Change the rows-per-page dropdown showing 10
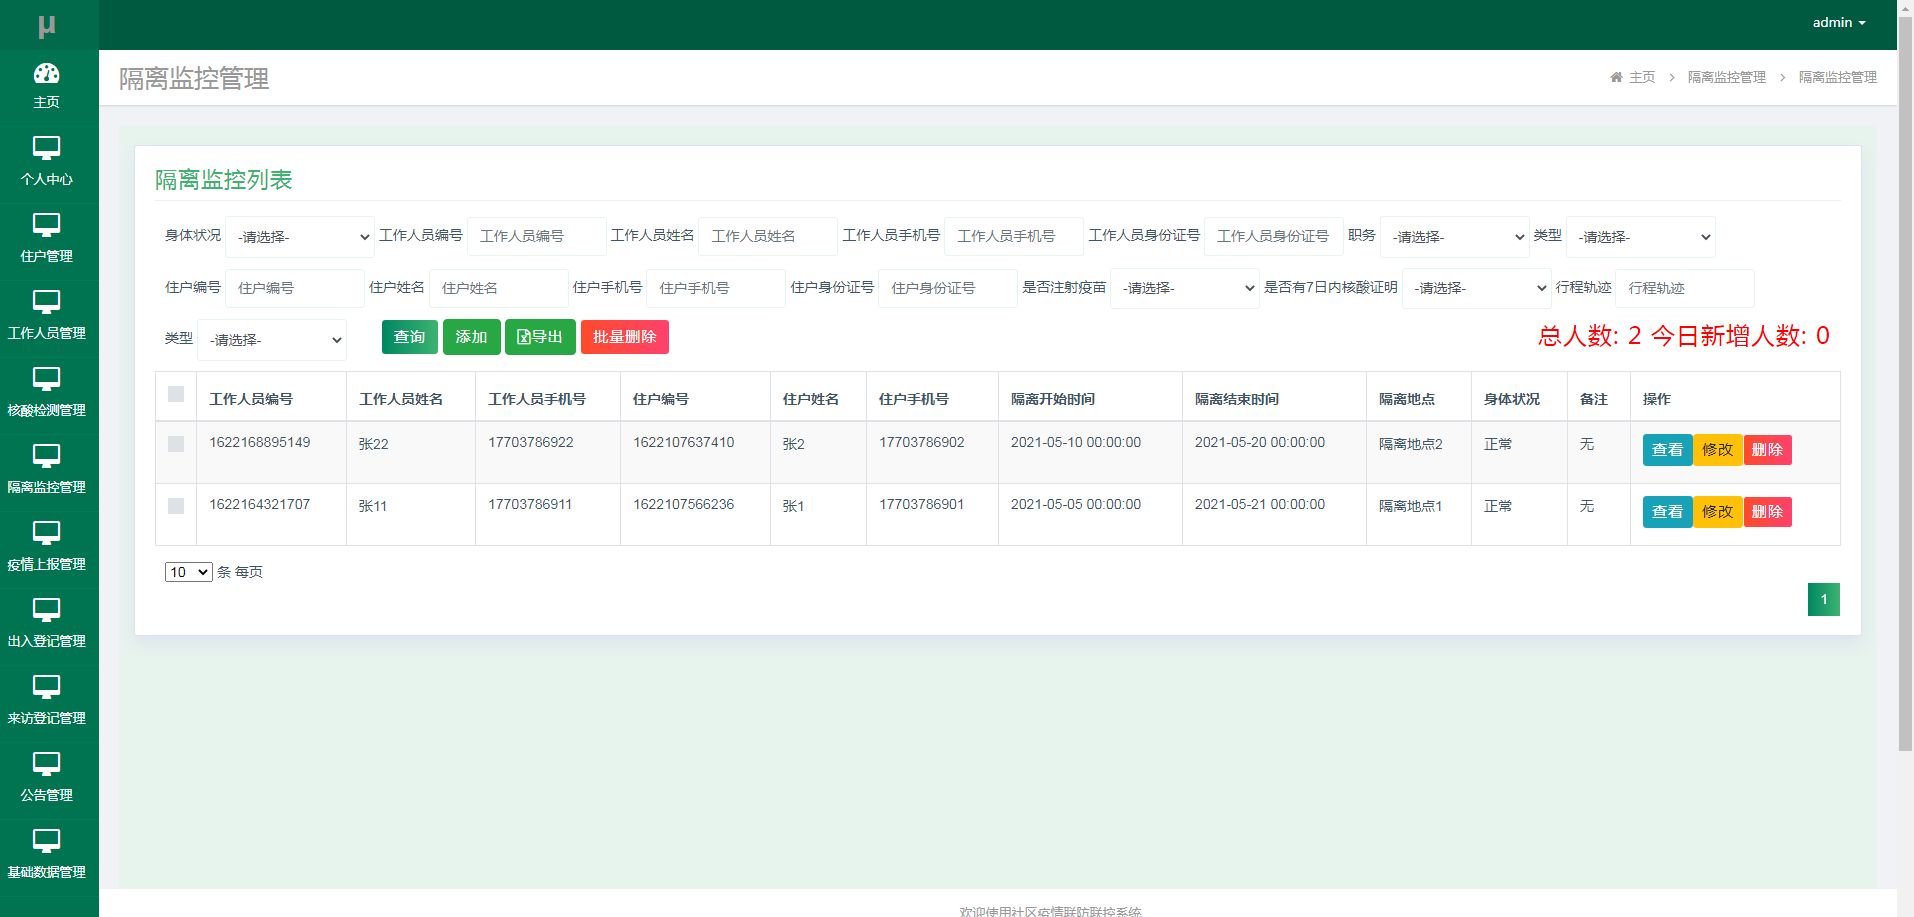This screenshot has height=917, width=1914. pyautogui.click(x=189, y=572)
